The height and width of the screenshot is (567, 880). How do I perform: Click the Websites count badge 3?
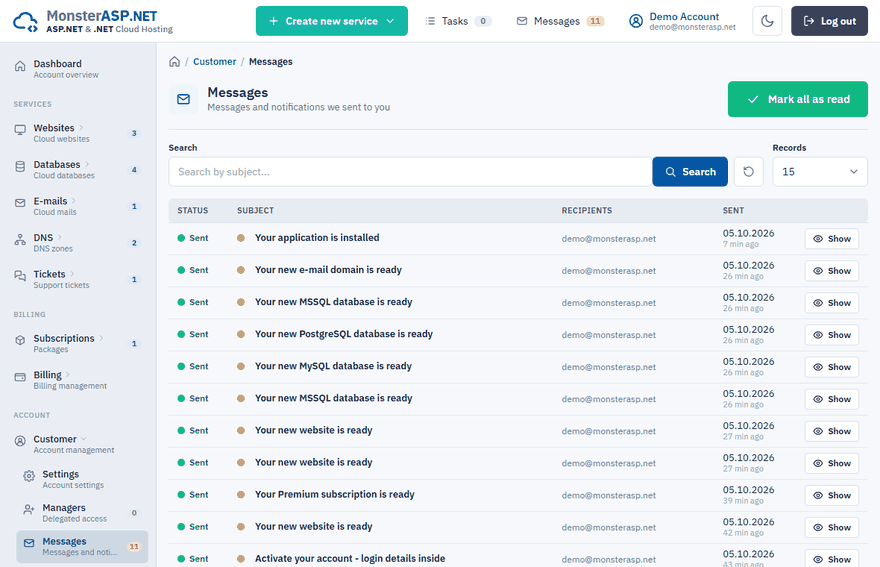click(134, 134)
